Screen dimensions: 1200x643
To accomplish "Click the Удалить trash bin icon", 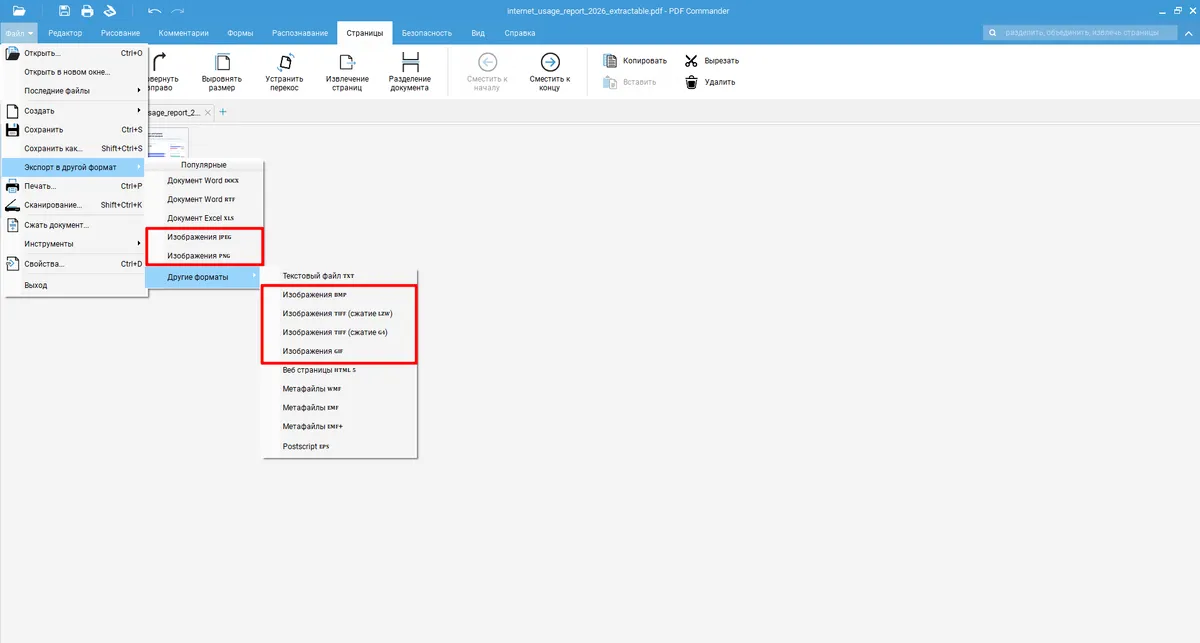I will coord(691,82).
